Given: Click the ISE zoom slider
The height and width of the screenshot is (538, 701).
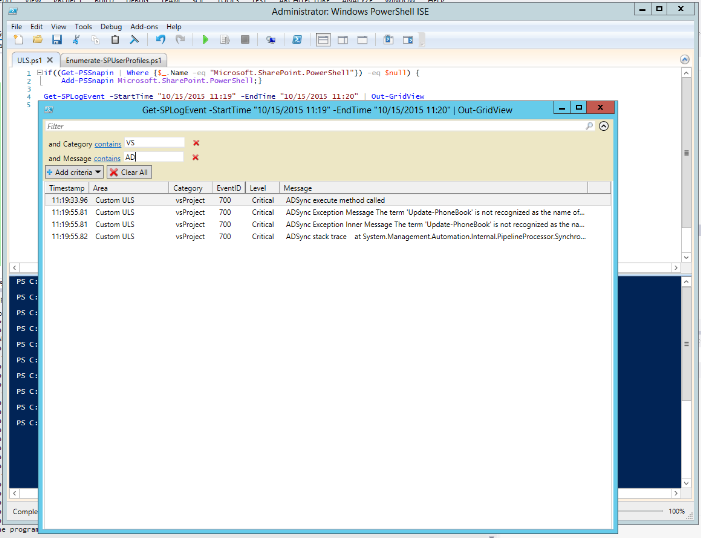Looking at the screenshot, I should [642, 511].
